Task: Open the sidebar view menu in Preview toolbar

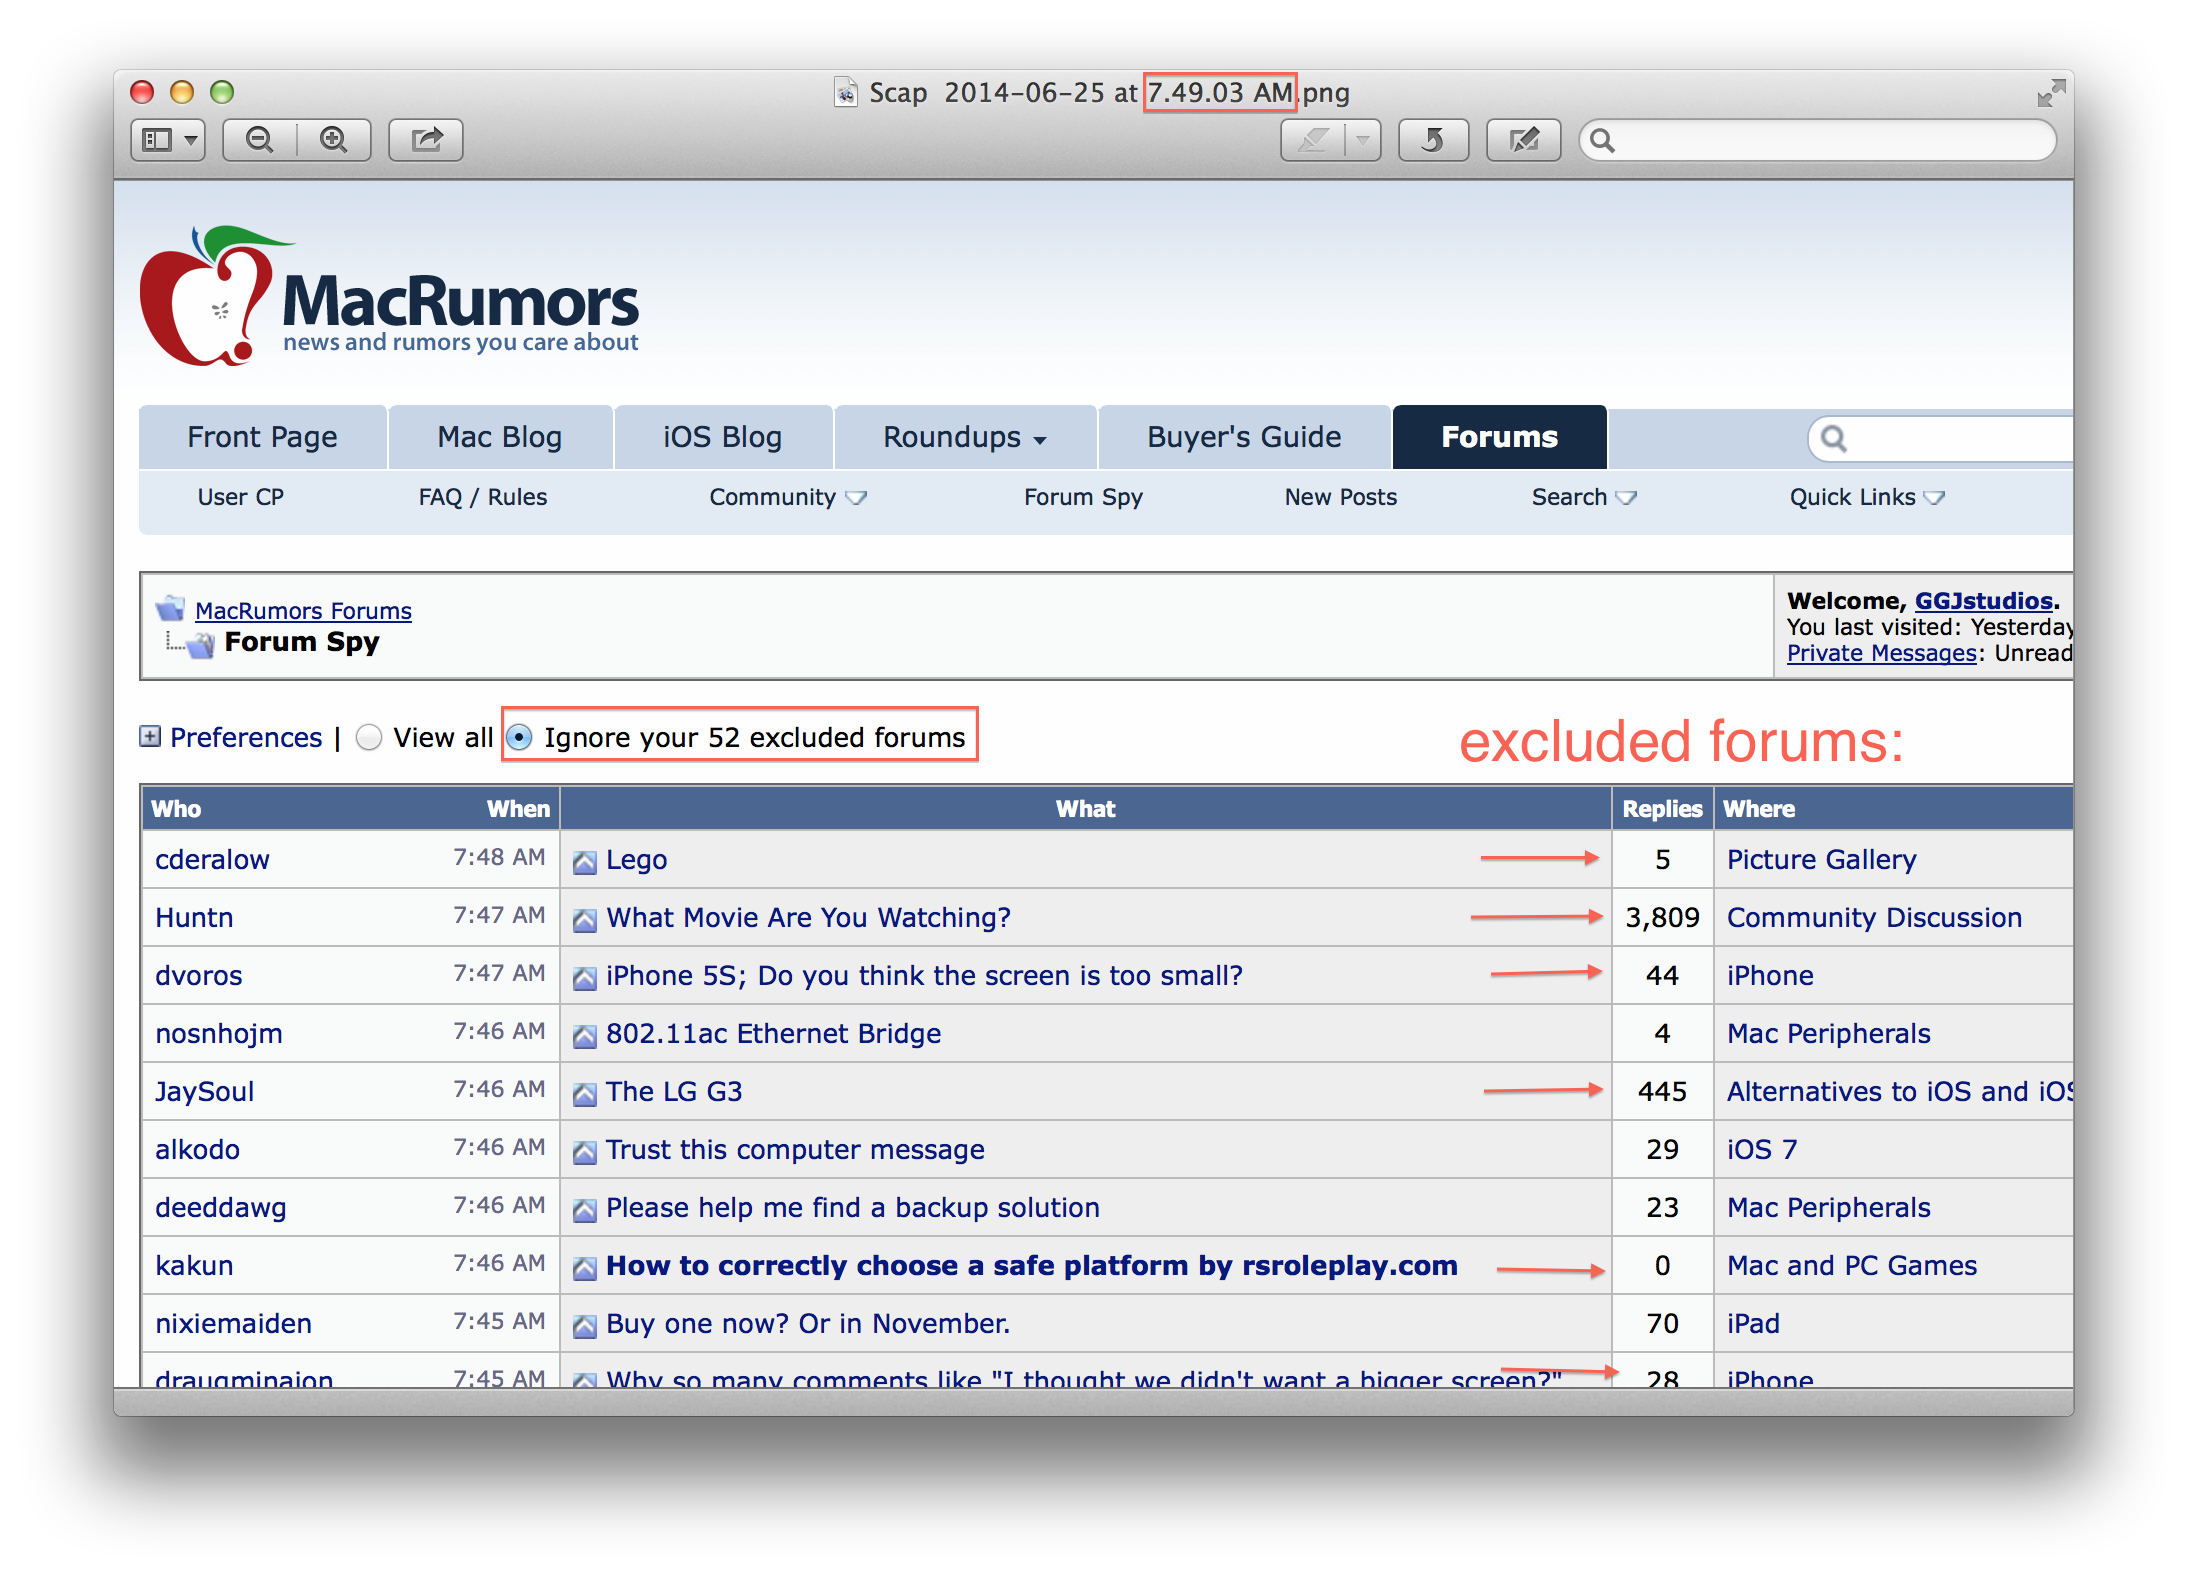Action: click(x=168, y=140)
